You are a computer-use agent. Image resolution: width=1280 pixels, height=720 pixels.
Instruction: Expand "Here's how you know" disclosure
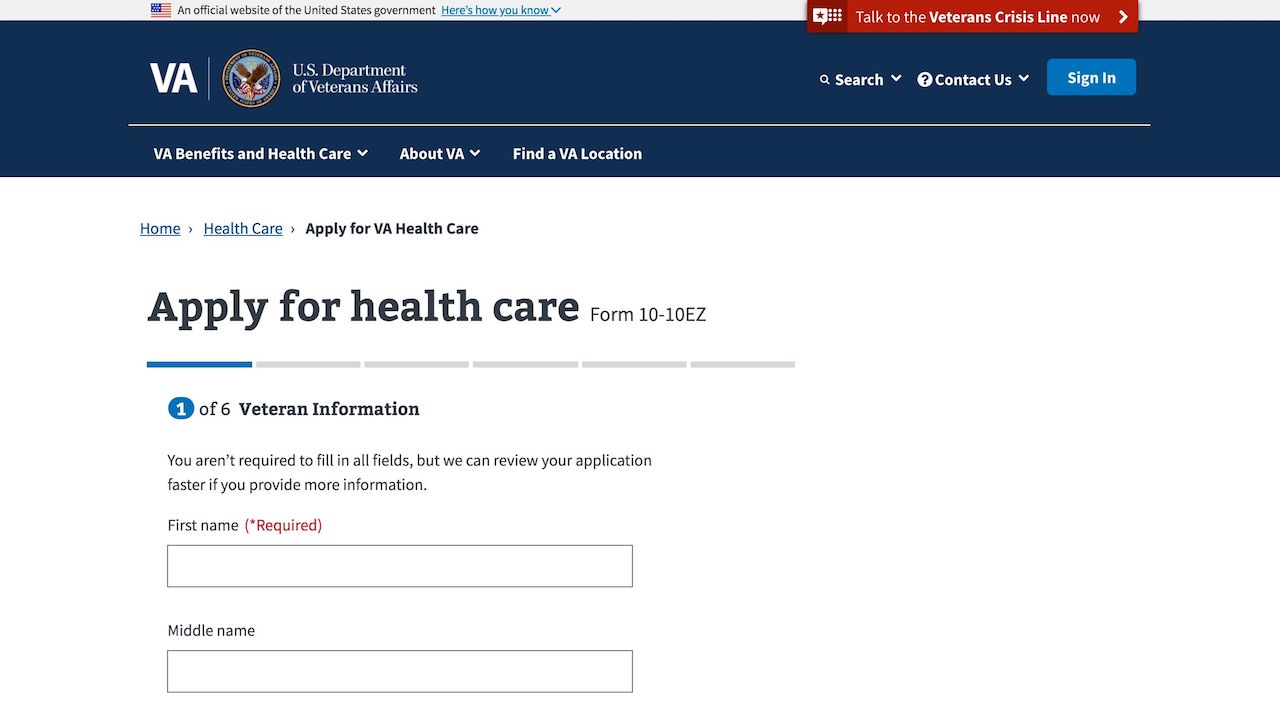(500, 10)
